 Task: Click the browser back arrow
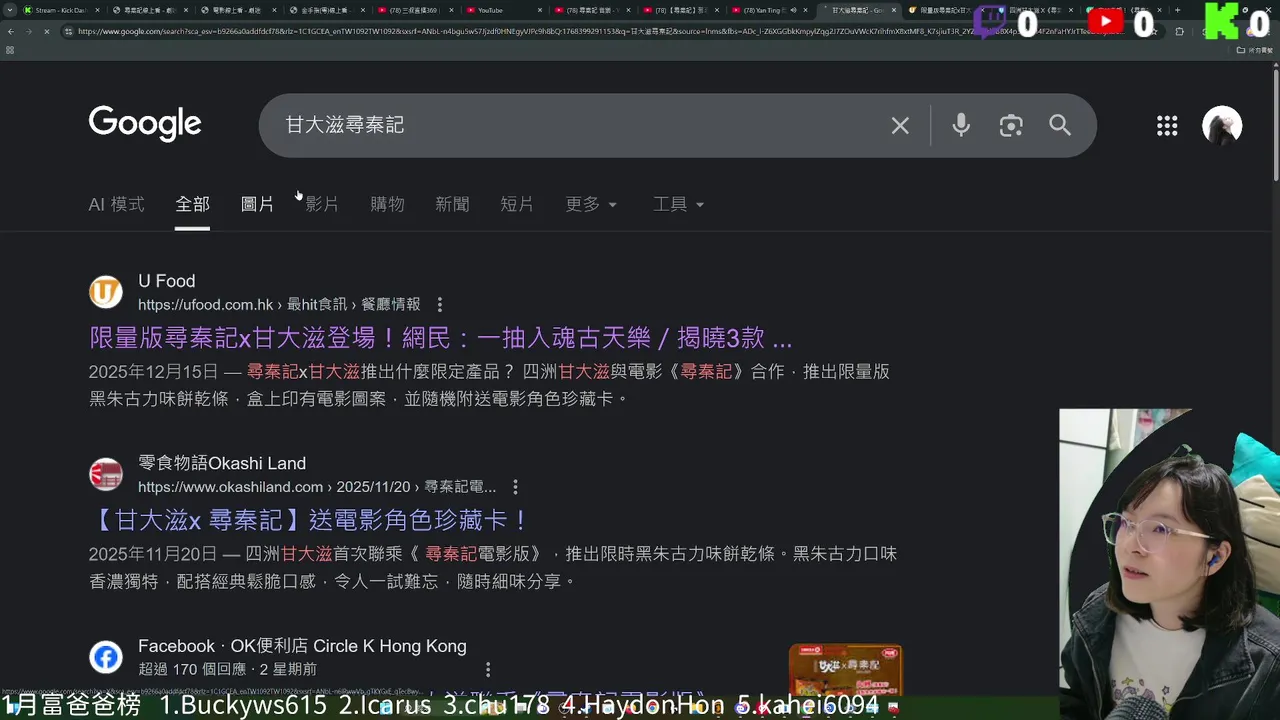pos(10,31)
